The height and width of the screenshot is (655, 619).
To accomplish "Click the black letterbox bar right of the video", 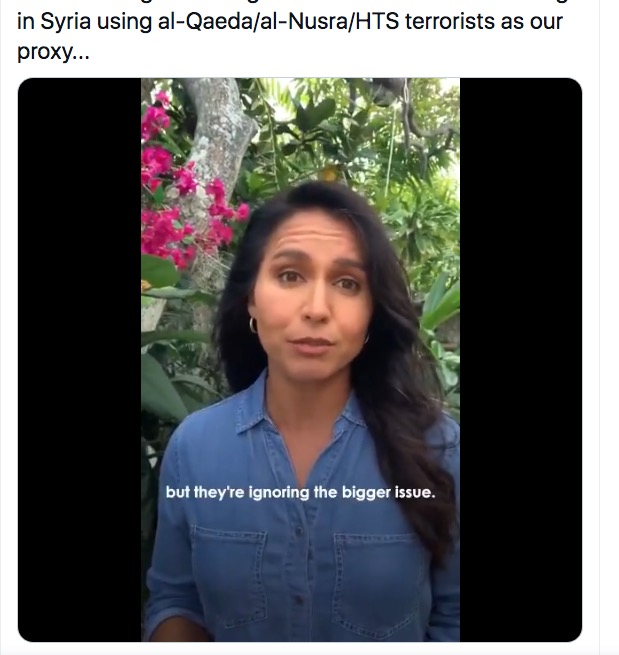I will [x=521, y=360].
